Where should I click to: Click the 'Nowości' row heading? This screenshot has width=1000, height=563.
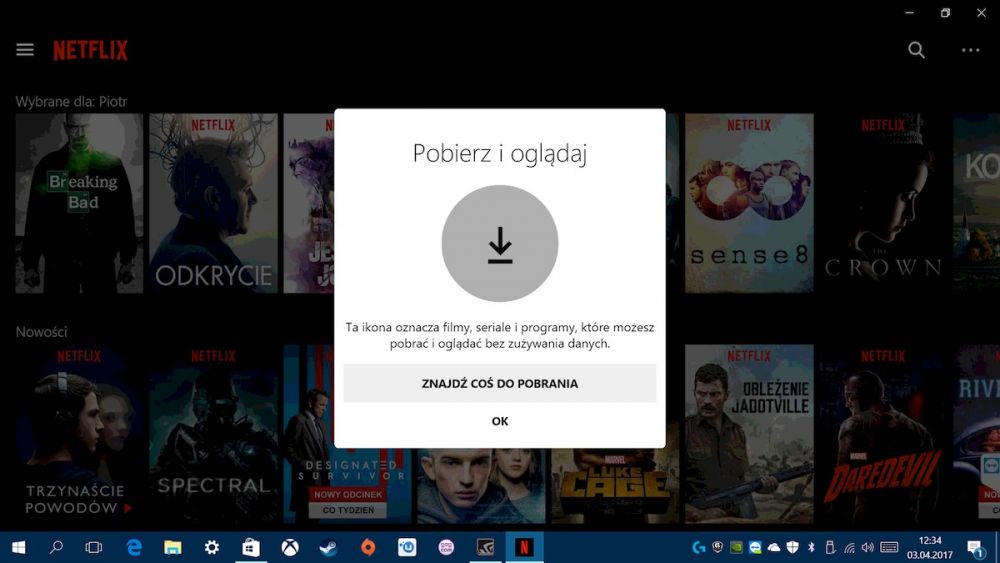tap(41, 332)
